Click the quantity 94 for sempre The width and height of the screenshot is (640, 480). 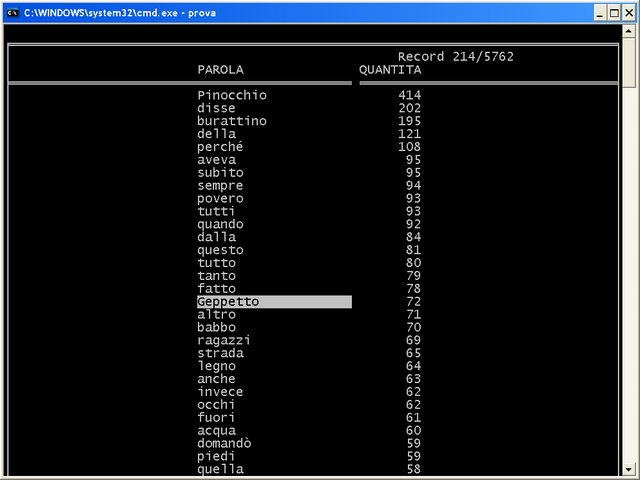(413, 186)
